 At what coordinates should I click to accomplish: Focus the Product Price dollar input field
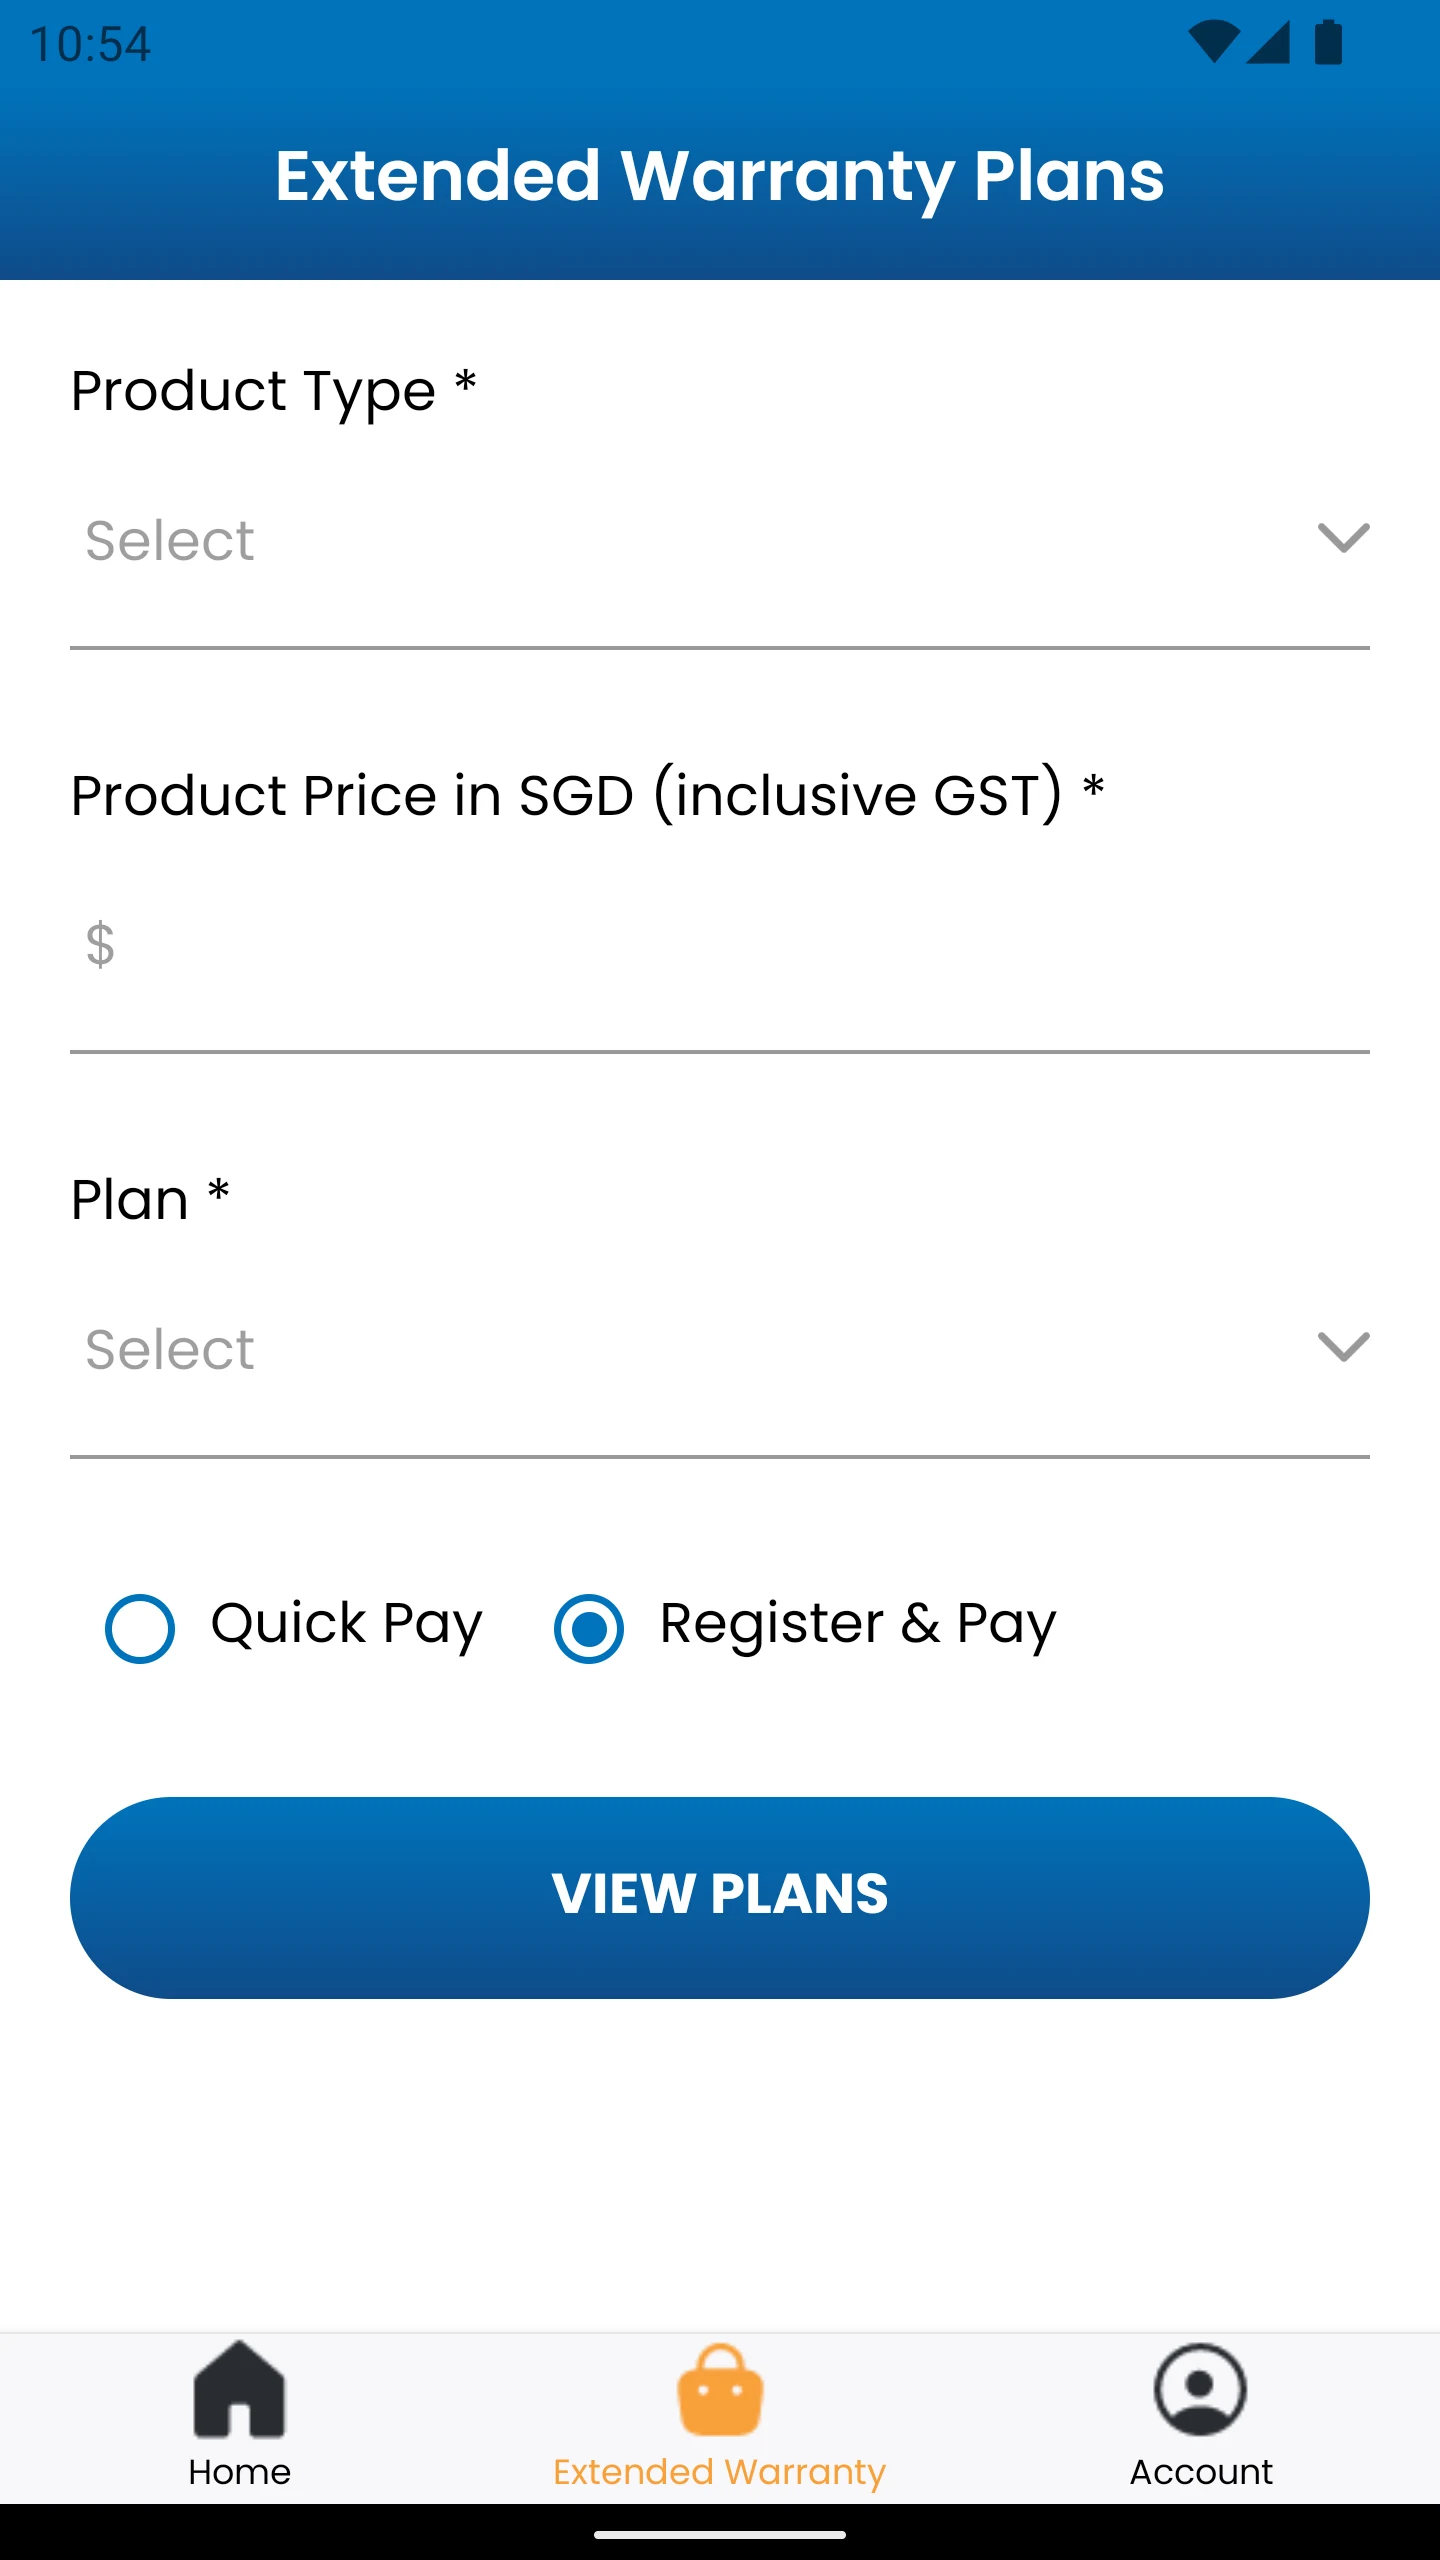(x=720, y=945)
